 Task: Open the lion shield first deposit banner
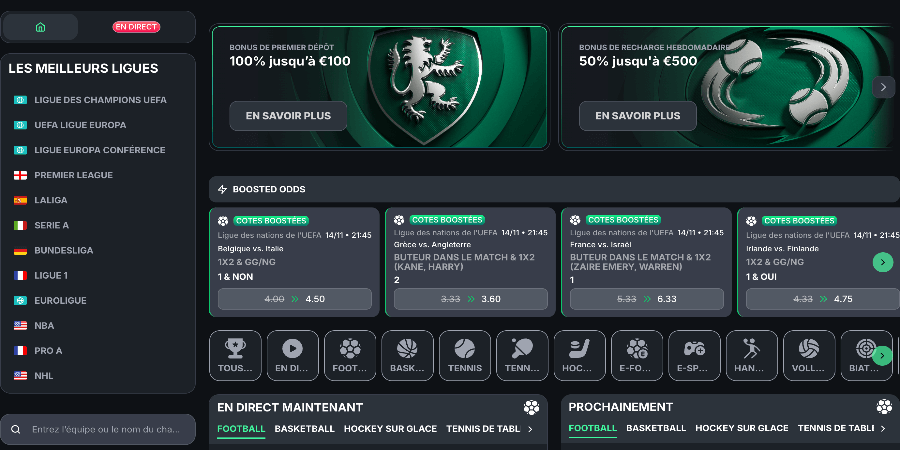coord(379,87)
